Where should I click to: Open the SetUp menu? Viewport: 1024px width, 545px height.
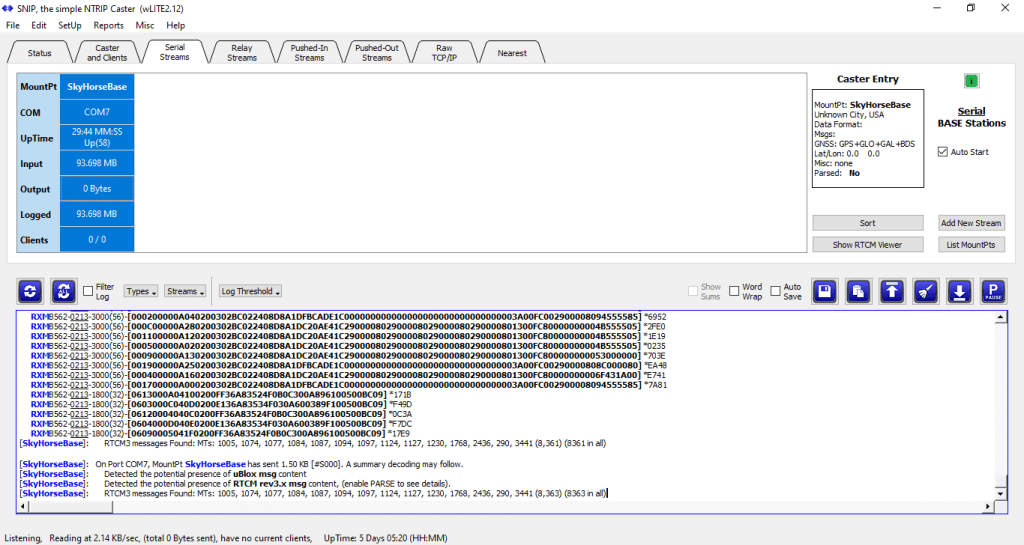click(70, 25)
